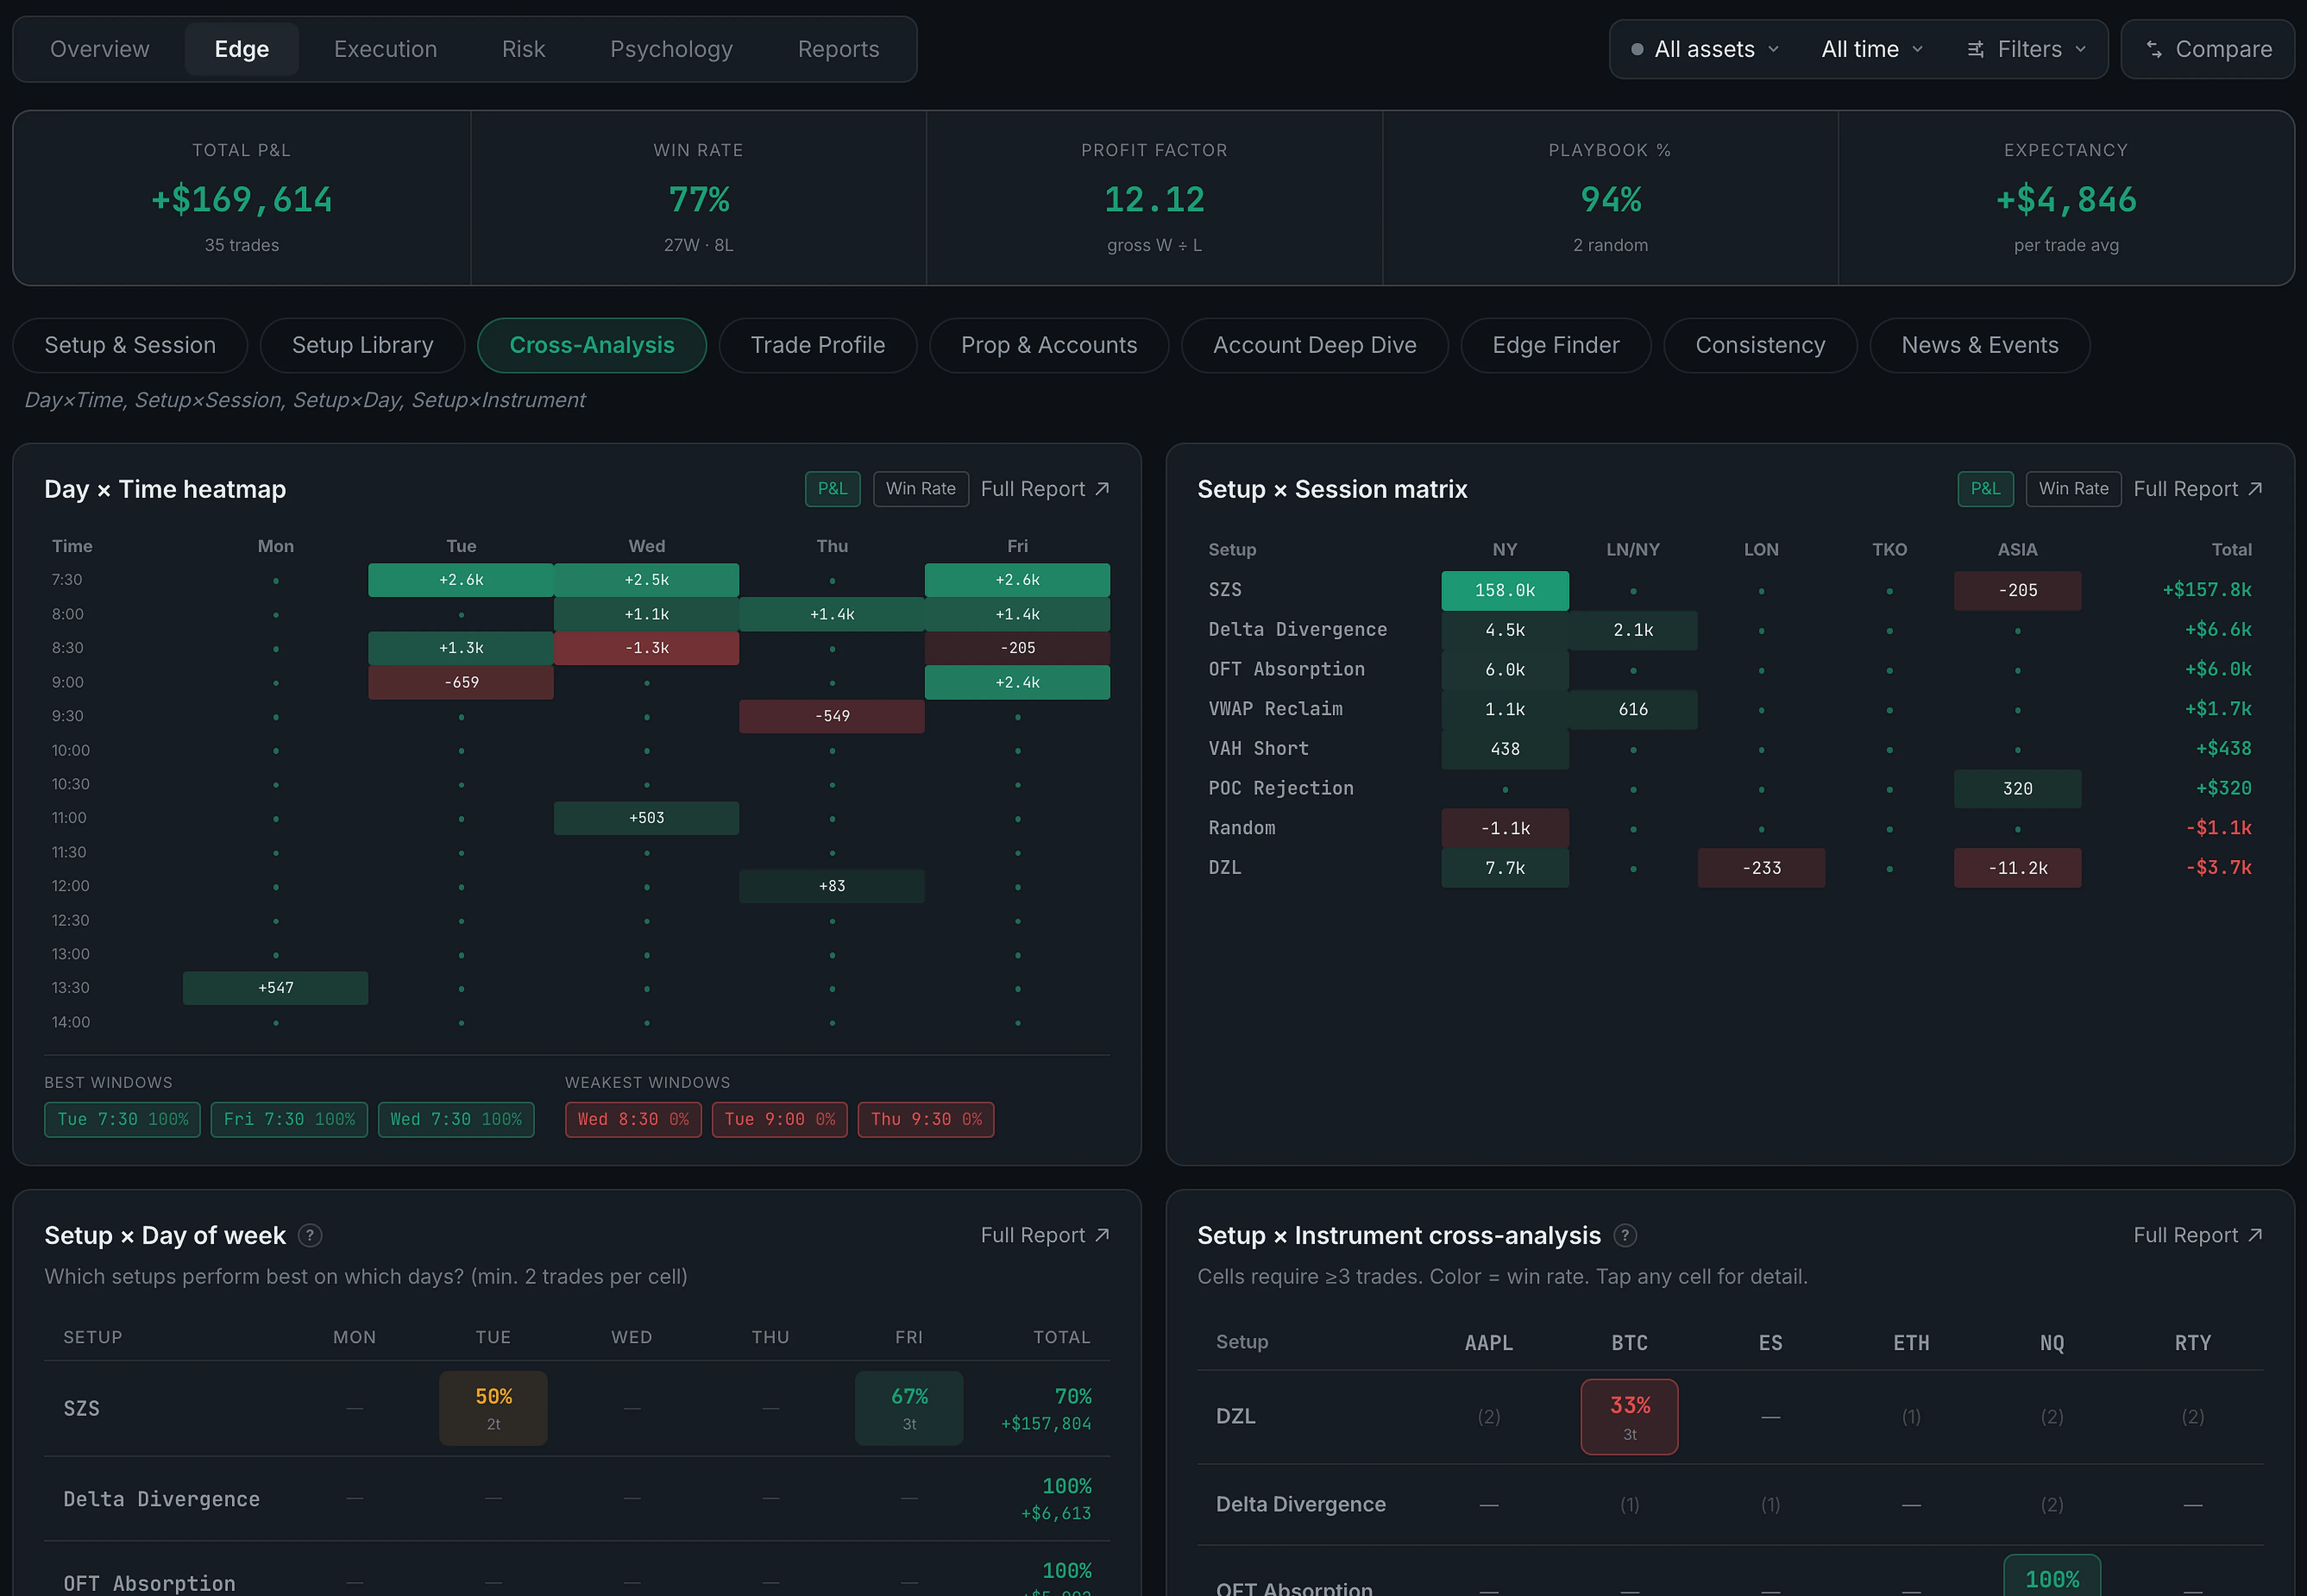Open Prop & Accounts section

click(x=1049, y=345)
